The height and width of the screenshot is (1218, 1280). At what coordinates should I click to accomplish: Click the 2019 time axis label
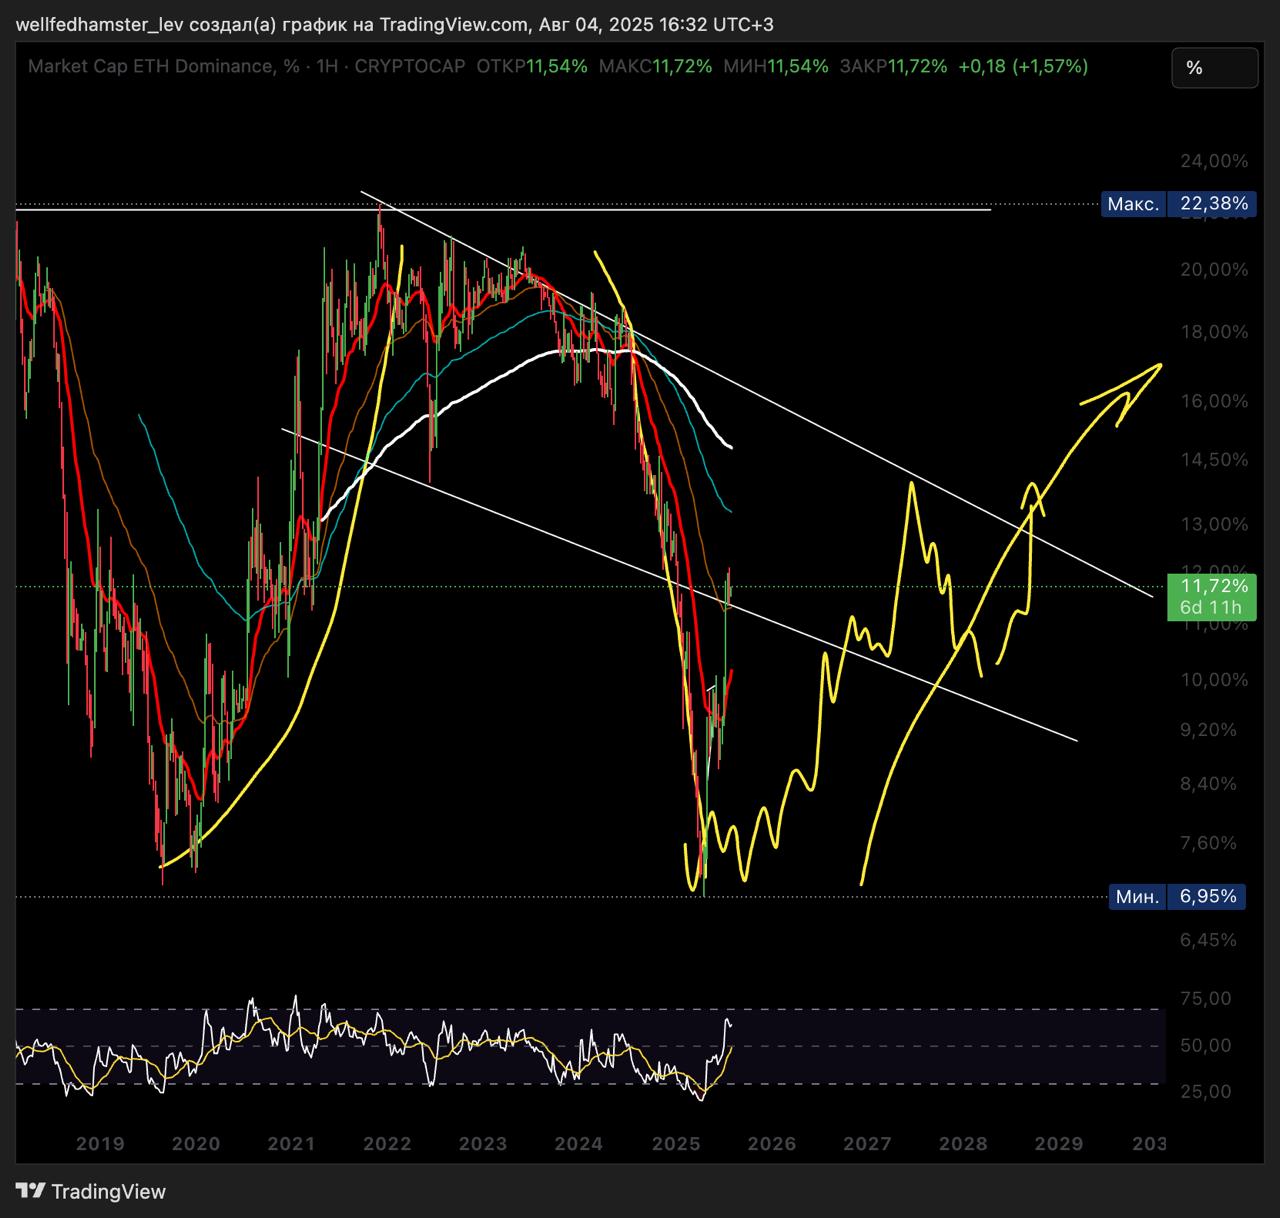(100, 1144)
